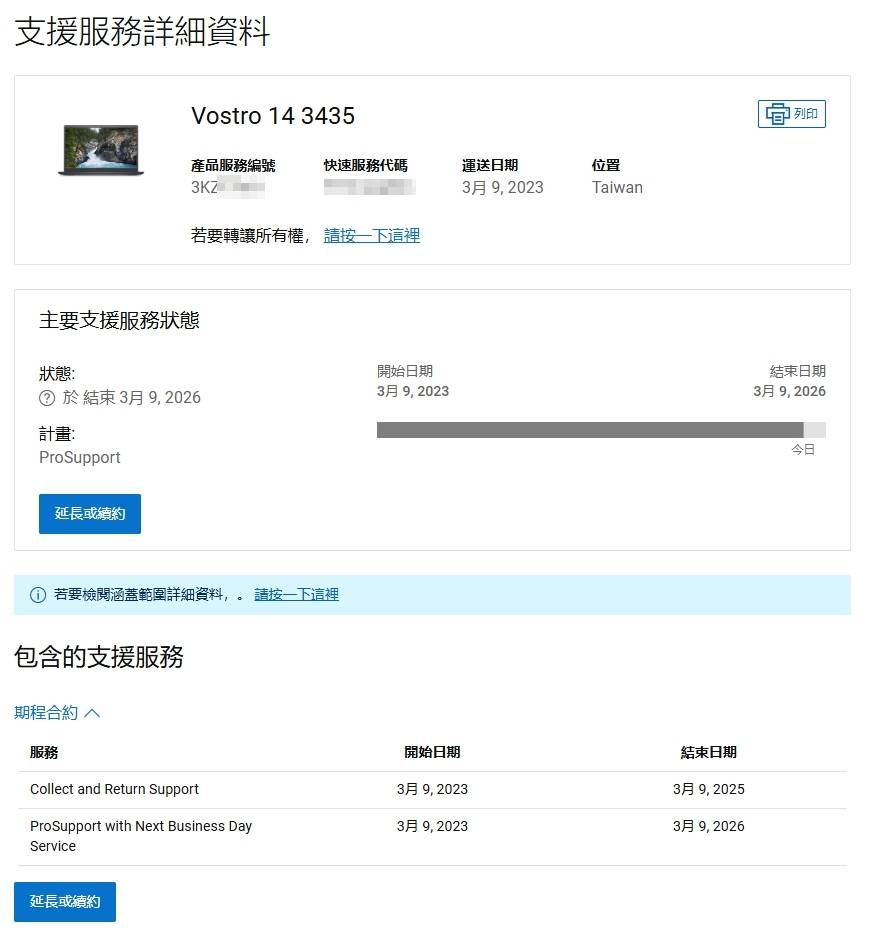Click the question mark icon beside the status
889x935 pixels.
click(47, 398)
